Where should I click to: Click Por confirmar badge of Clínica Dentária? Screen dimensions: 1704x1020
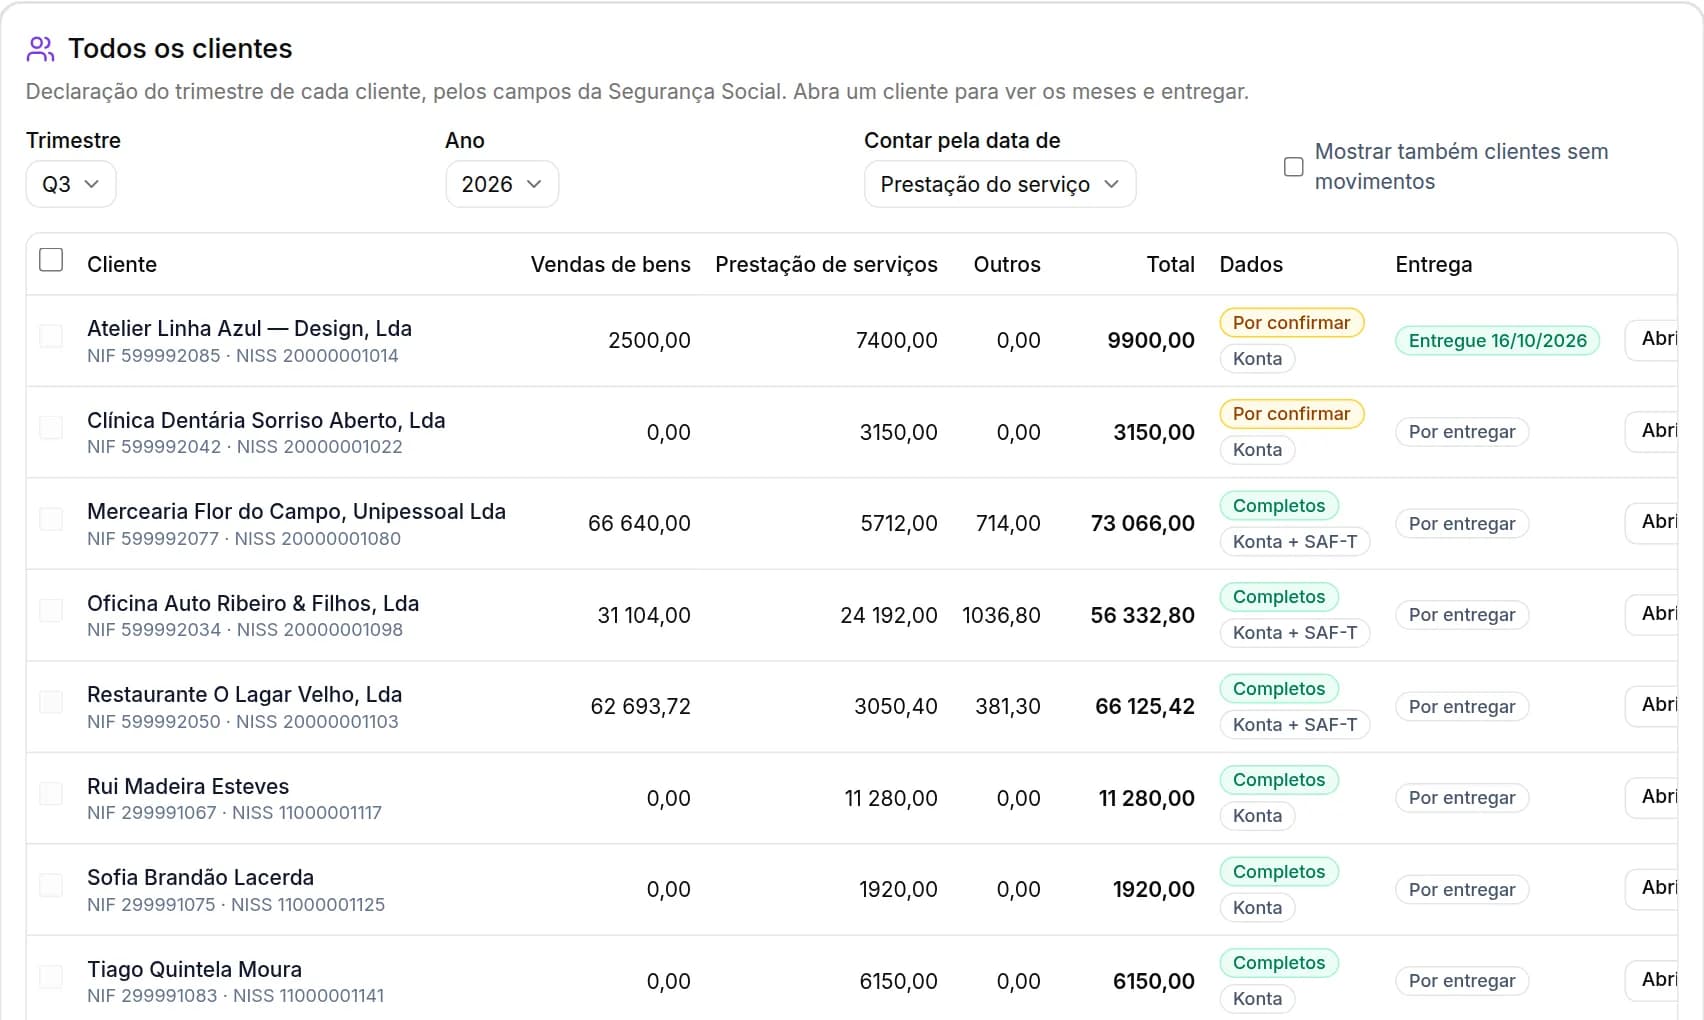[x=1291, y=414]
